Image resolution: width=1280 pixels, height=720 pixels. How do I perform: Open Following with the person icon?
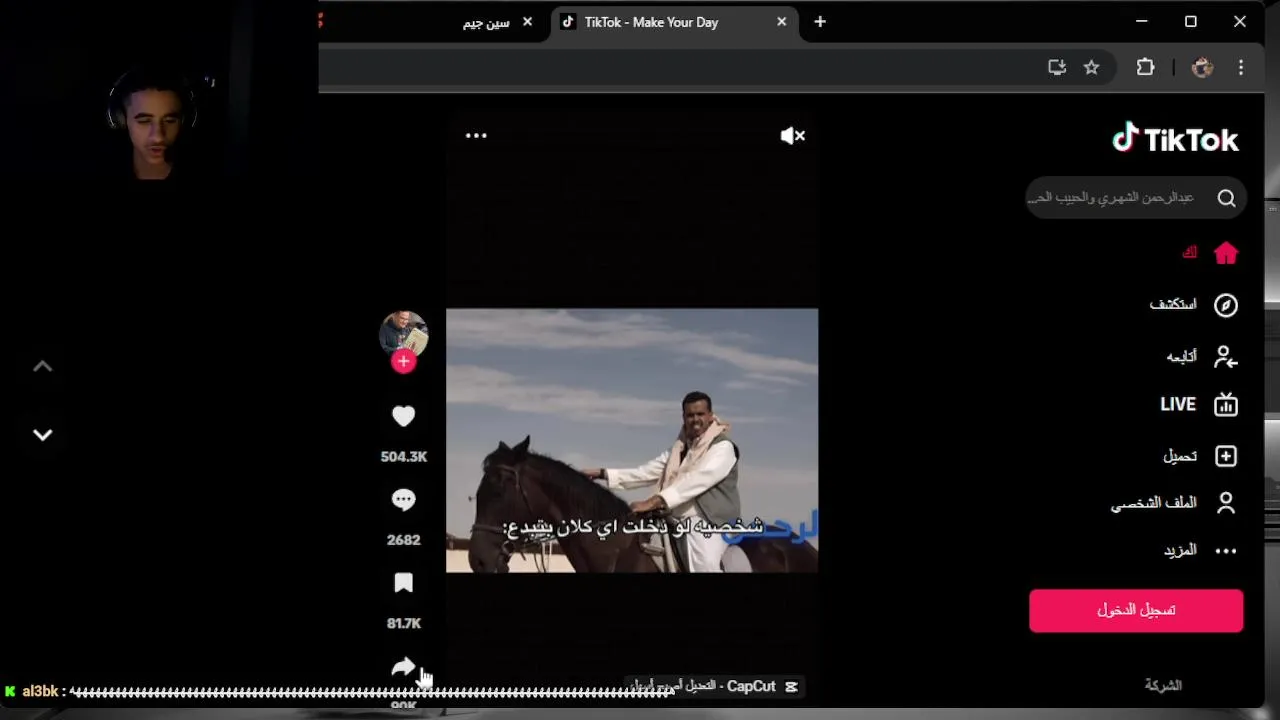coord(1226,356)
